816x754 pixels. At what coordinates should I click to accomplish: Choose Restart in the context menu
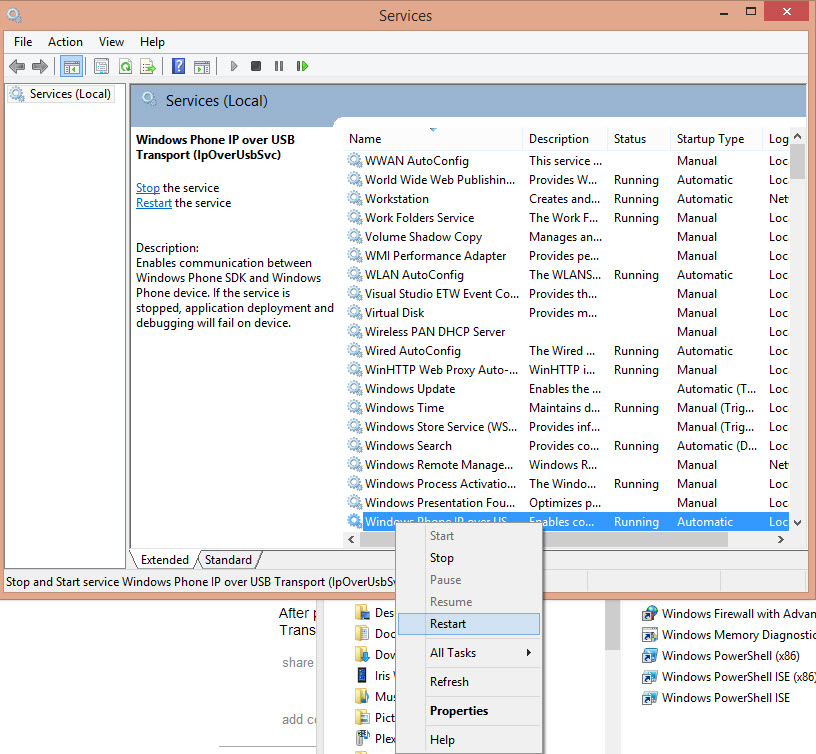469,624
